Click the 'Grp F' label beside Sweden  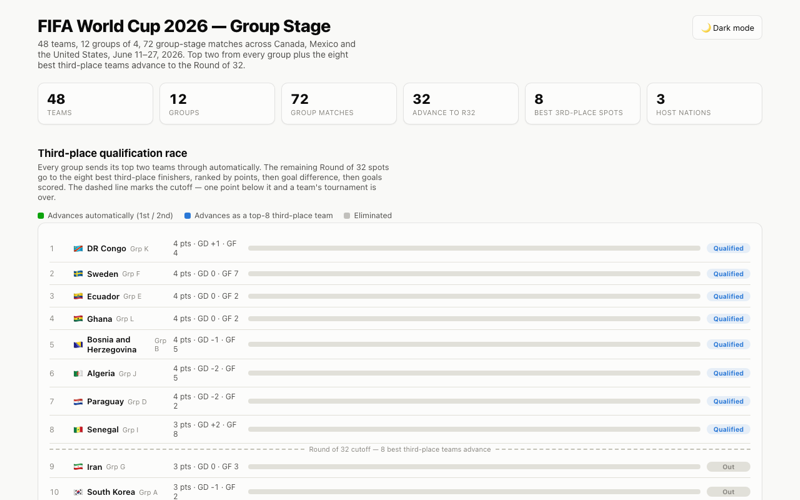coord(131,274)
